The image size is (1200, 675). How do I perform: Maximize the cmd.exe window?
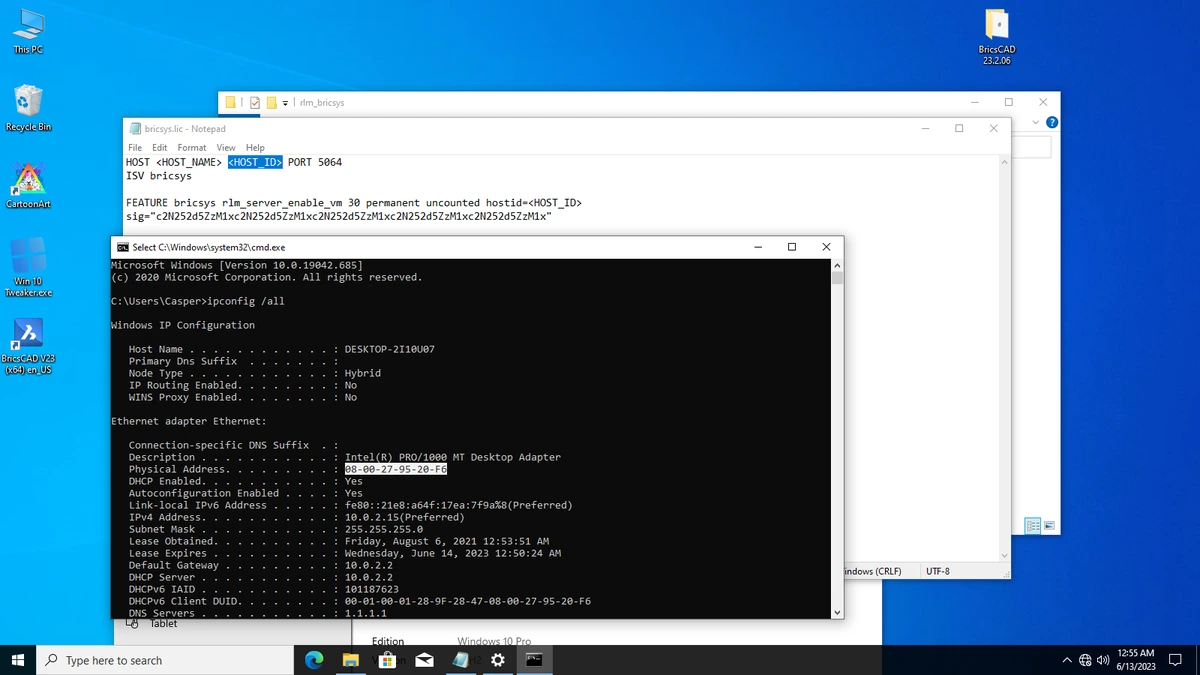[x=792, y=247]
